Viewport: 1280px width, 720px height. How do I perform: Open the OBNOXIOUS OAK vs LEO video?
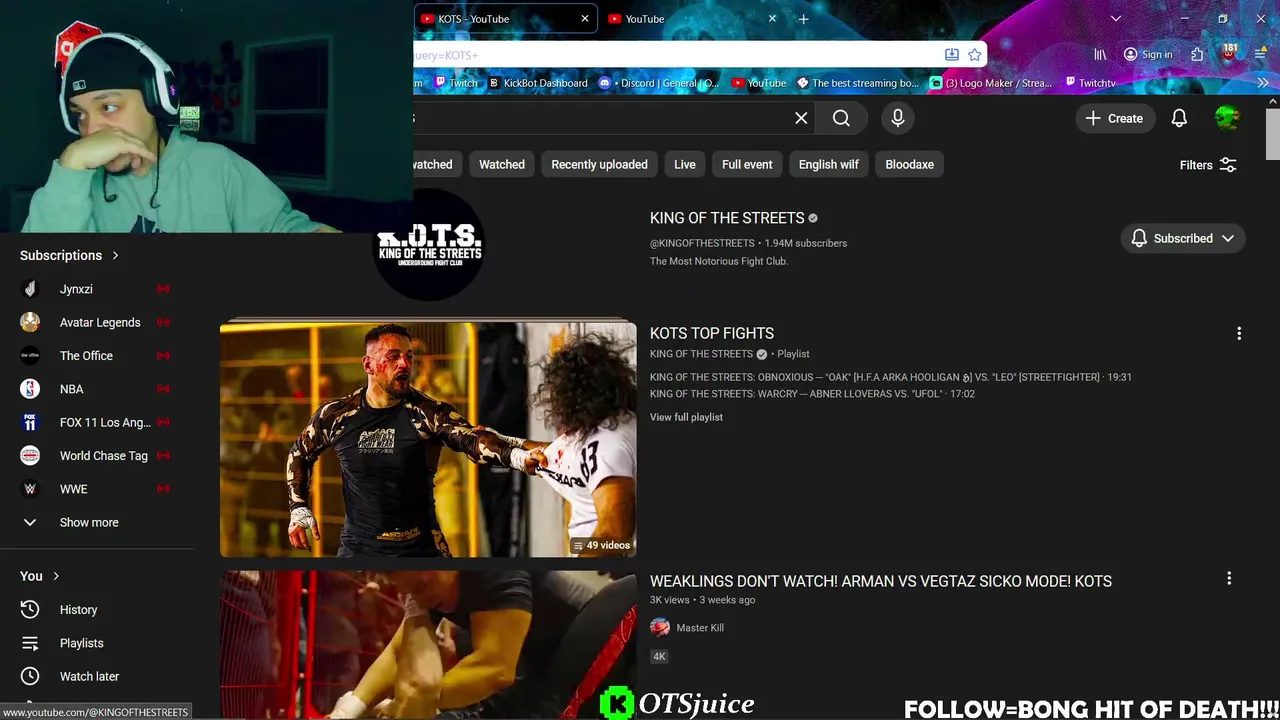point(891,377)
